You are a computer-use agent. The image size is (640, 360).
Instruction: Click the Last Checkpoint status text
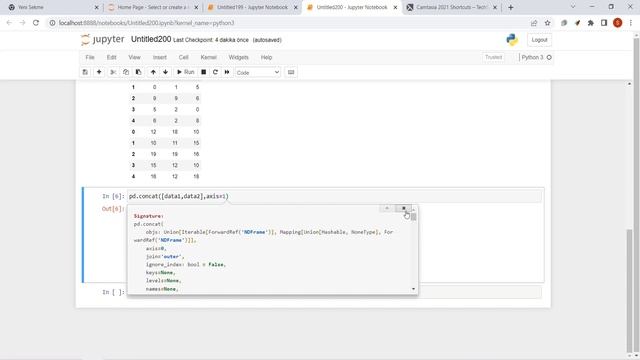211,40
